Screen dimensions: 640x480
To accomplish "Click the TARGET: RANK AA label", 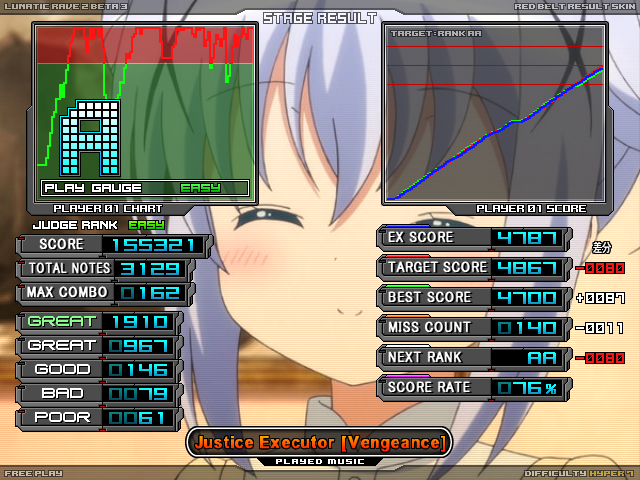I will click(x=436, y=33).
